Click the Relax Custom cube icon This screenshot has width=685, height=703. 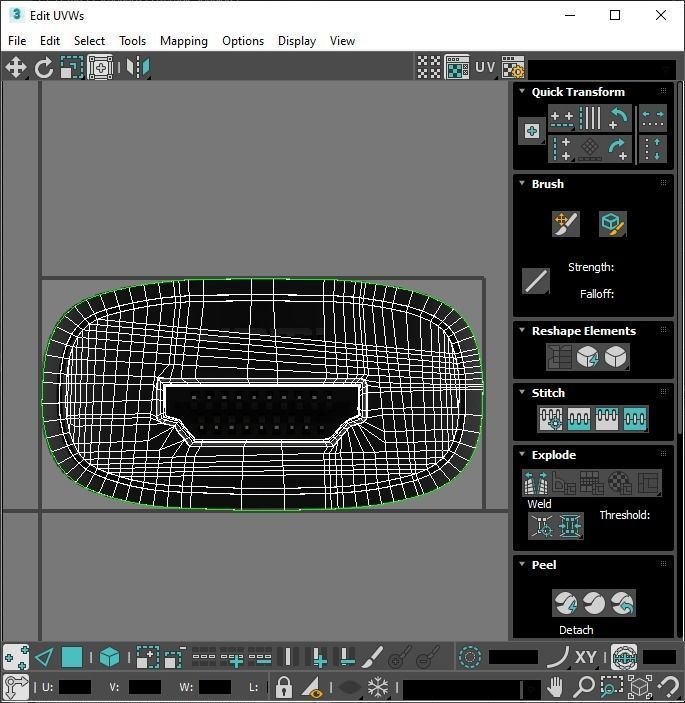tap(616, 357)
